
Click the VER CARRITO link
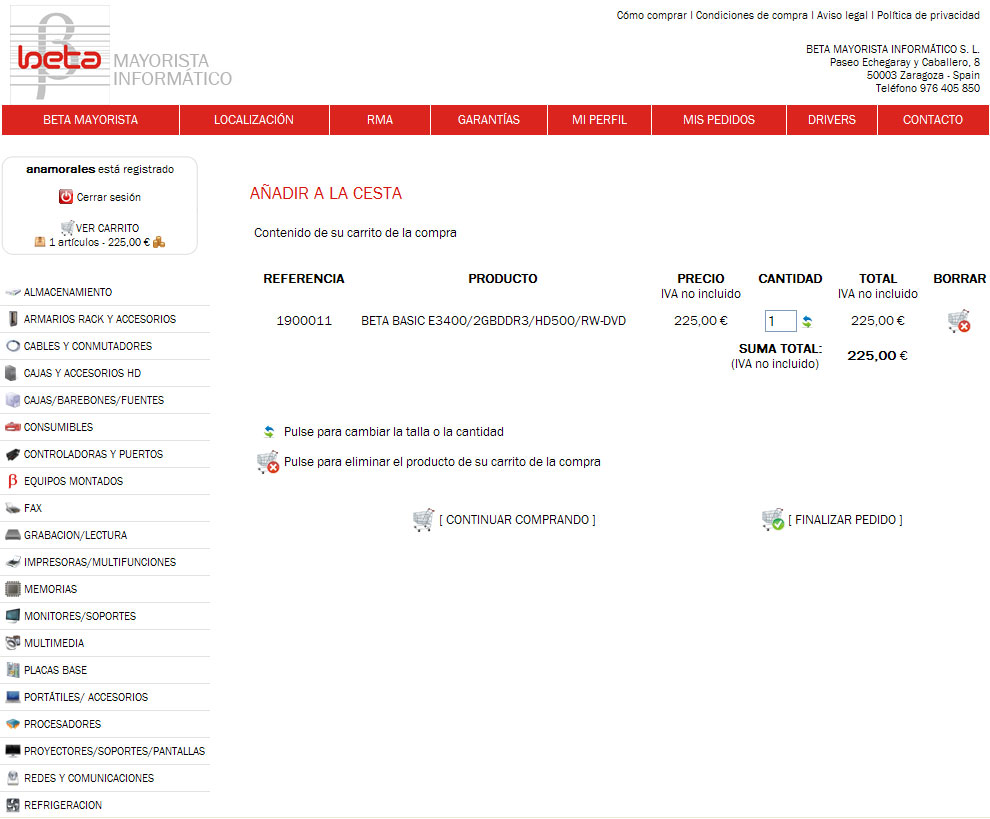(107, 228)
